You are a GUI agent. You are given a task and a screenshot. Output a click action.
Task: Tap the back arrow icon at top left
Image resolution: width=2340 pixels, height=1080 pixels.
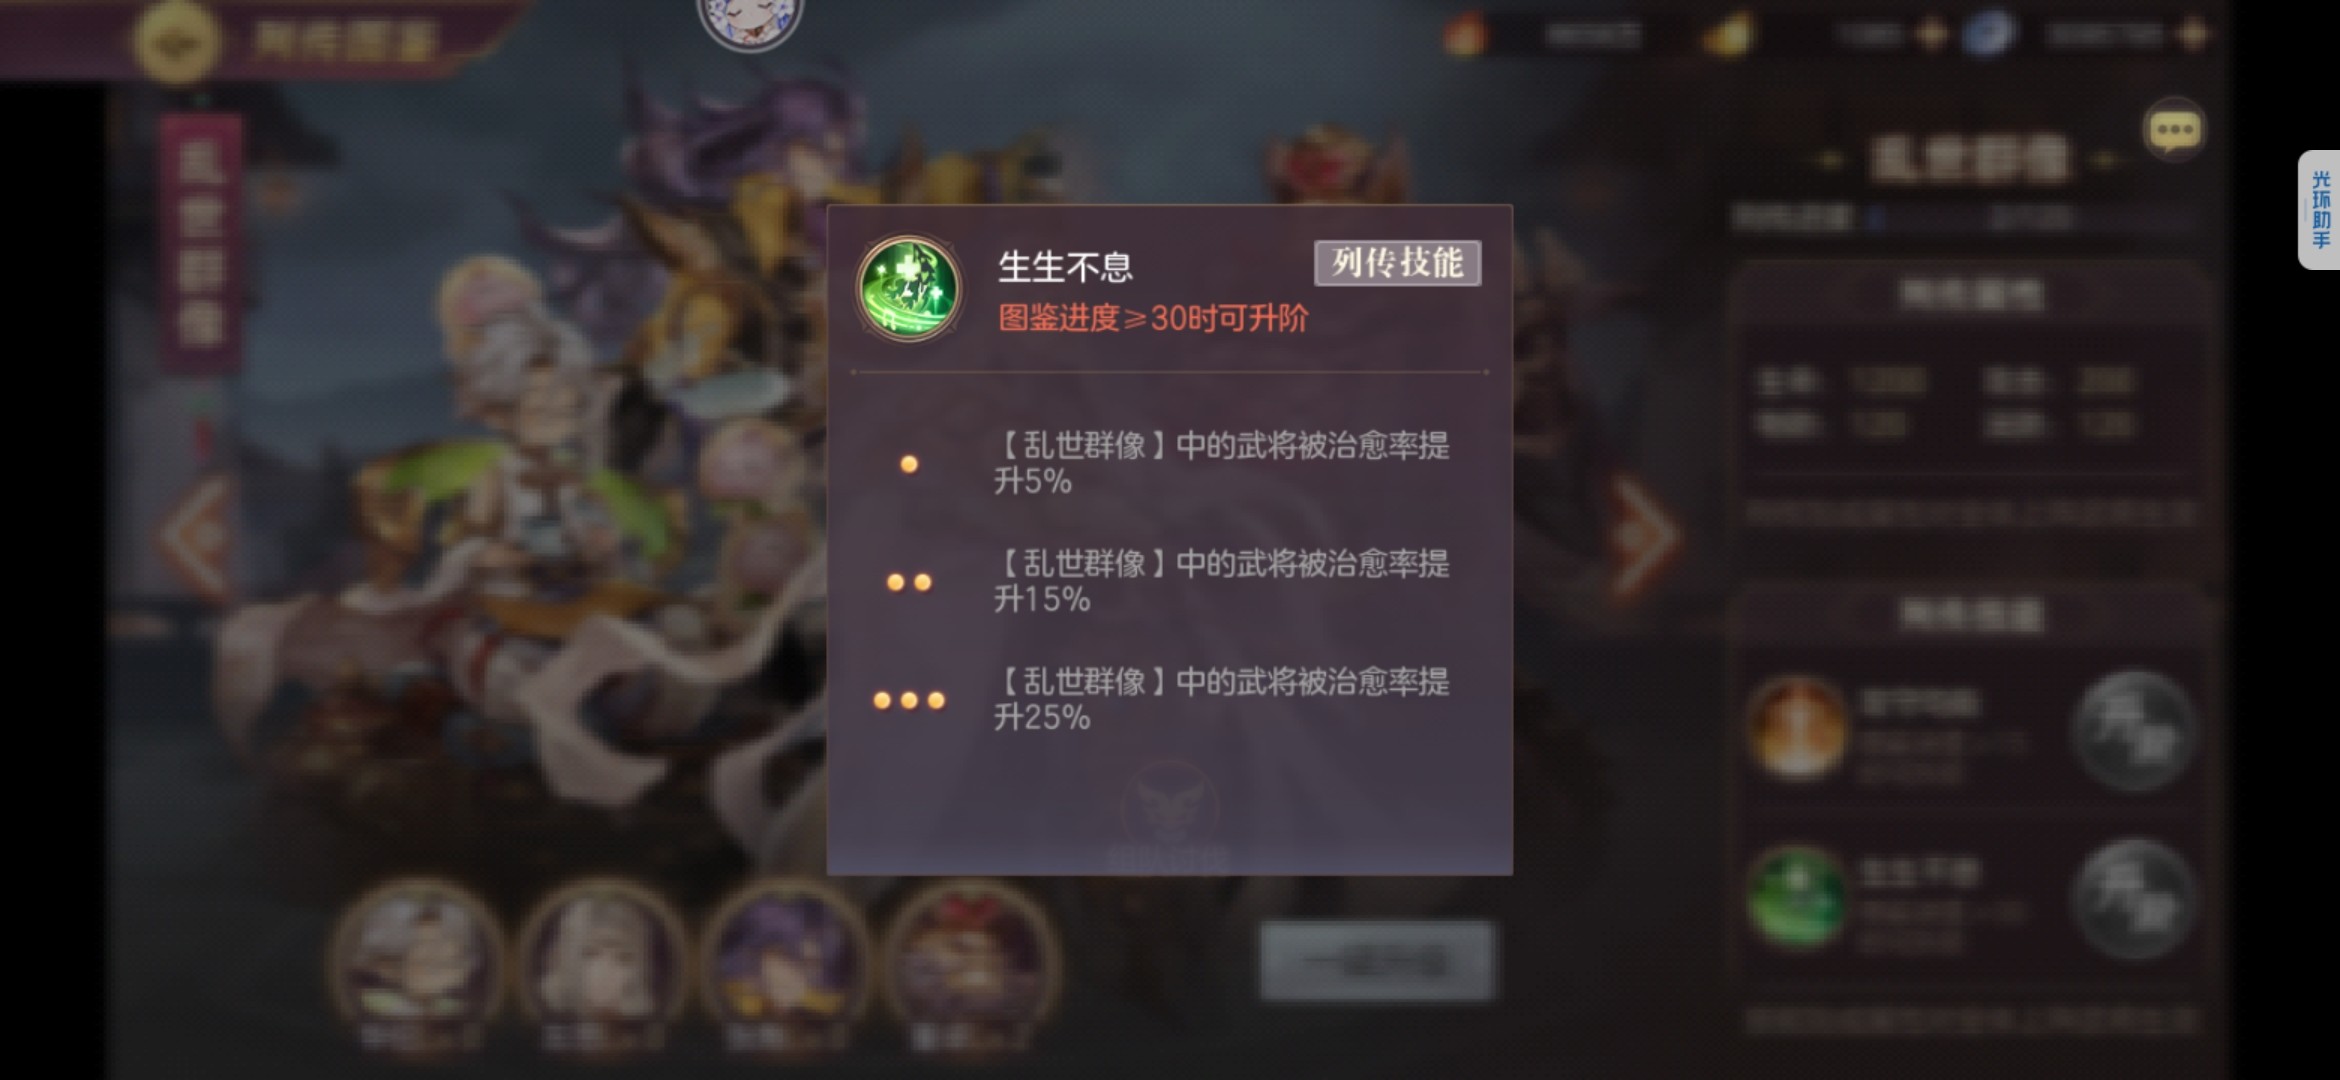pos(177,41)
